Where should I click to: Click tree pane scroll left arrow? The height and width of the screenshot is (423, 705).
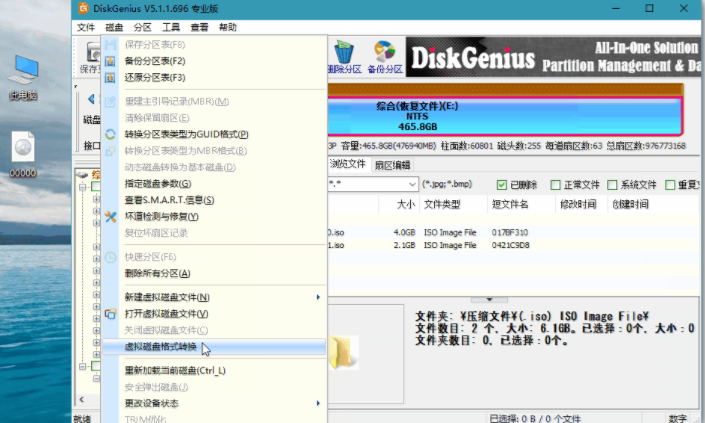point(81,399)
